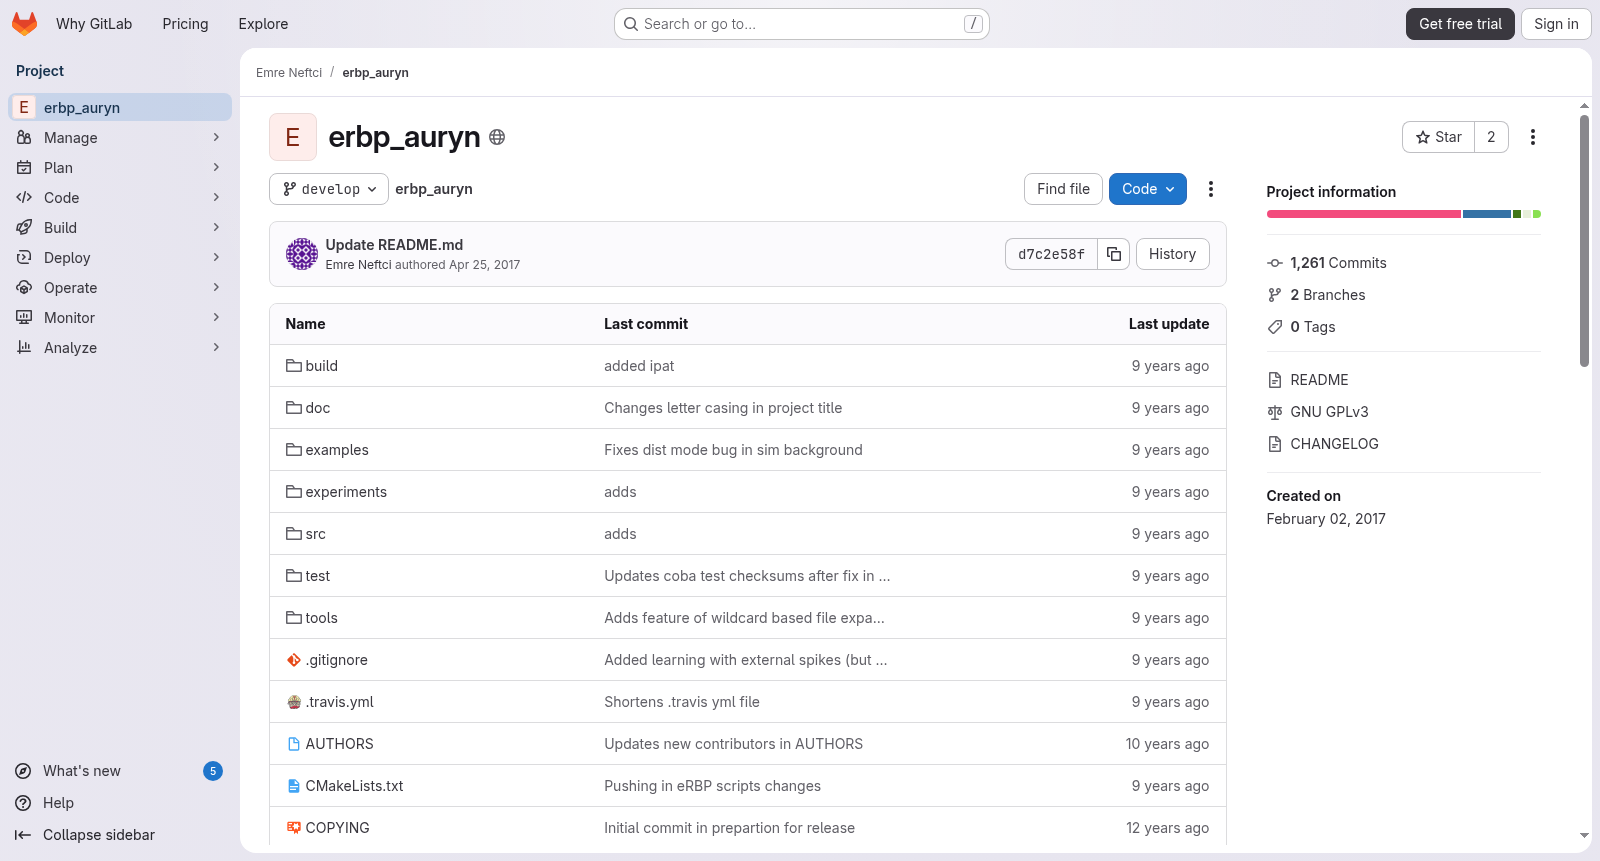The height and width of the screenshot is (861, 1600).
Task: Click the experiments folder icon
Action: click(294, 492)
